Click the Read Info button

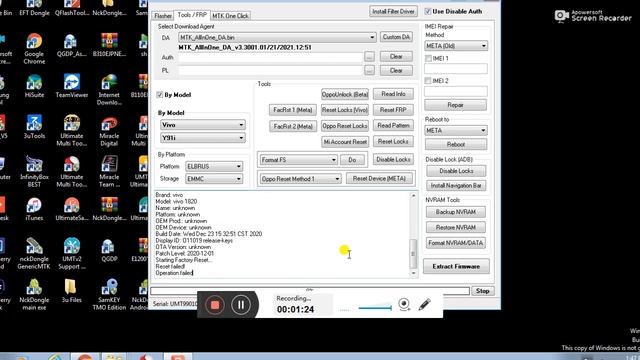pos(393,94)
